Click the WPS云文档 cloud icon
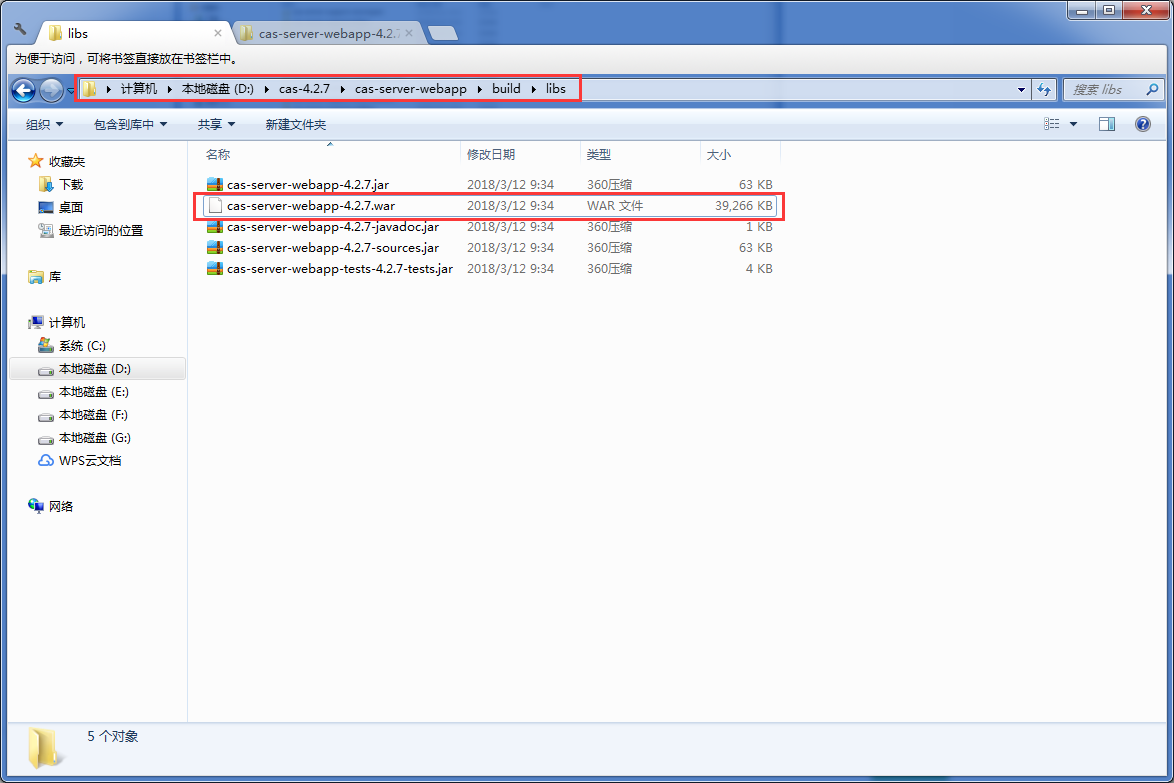 click(46, 460)
